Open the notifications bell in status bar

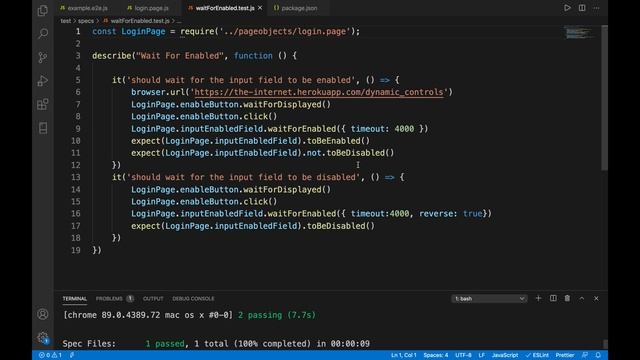[x=598, y=355]
